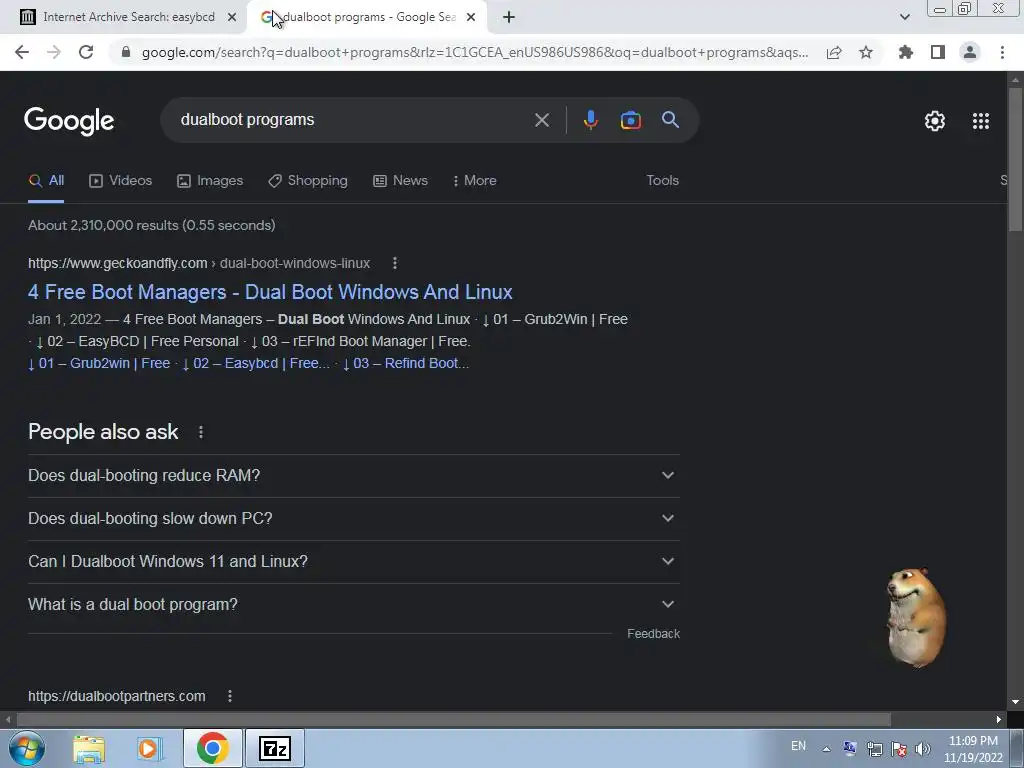Click the Feedback link
Screen dimensions: 1024x768
(653, 634)
